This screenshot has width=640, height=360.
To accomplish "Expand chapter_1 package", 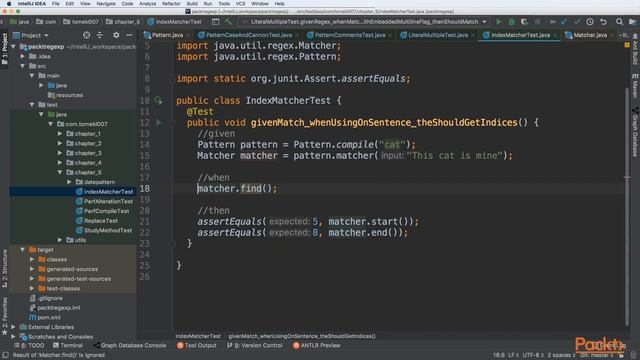I will click(x=60, y=133).
